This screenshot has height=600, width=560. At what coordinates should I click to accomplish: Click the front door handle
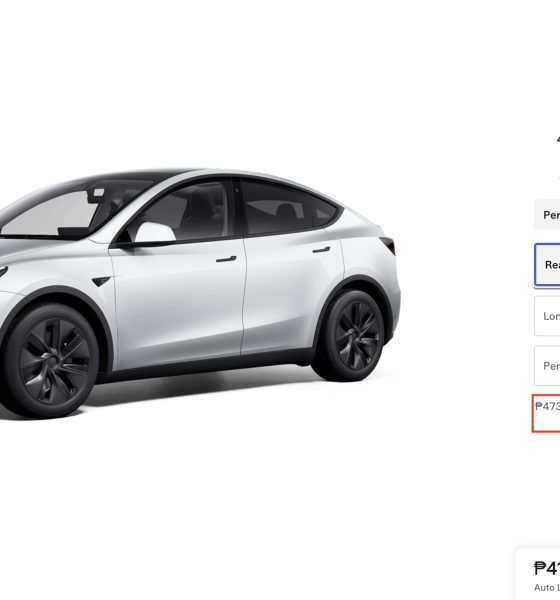pos(226,259)
